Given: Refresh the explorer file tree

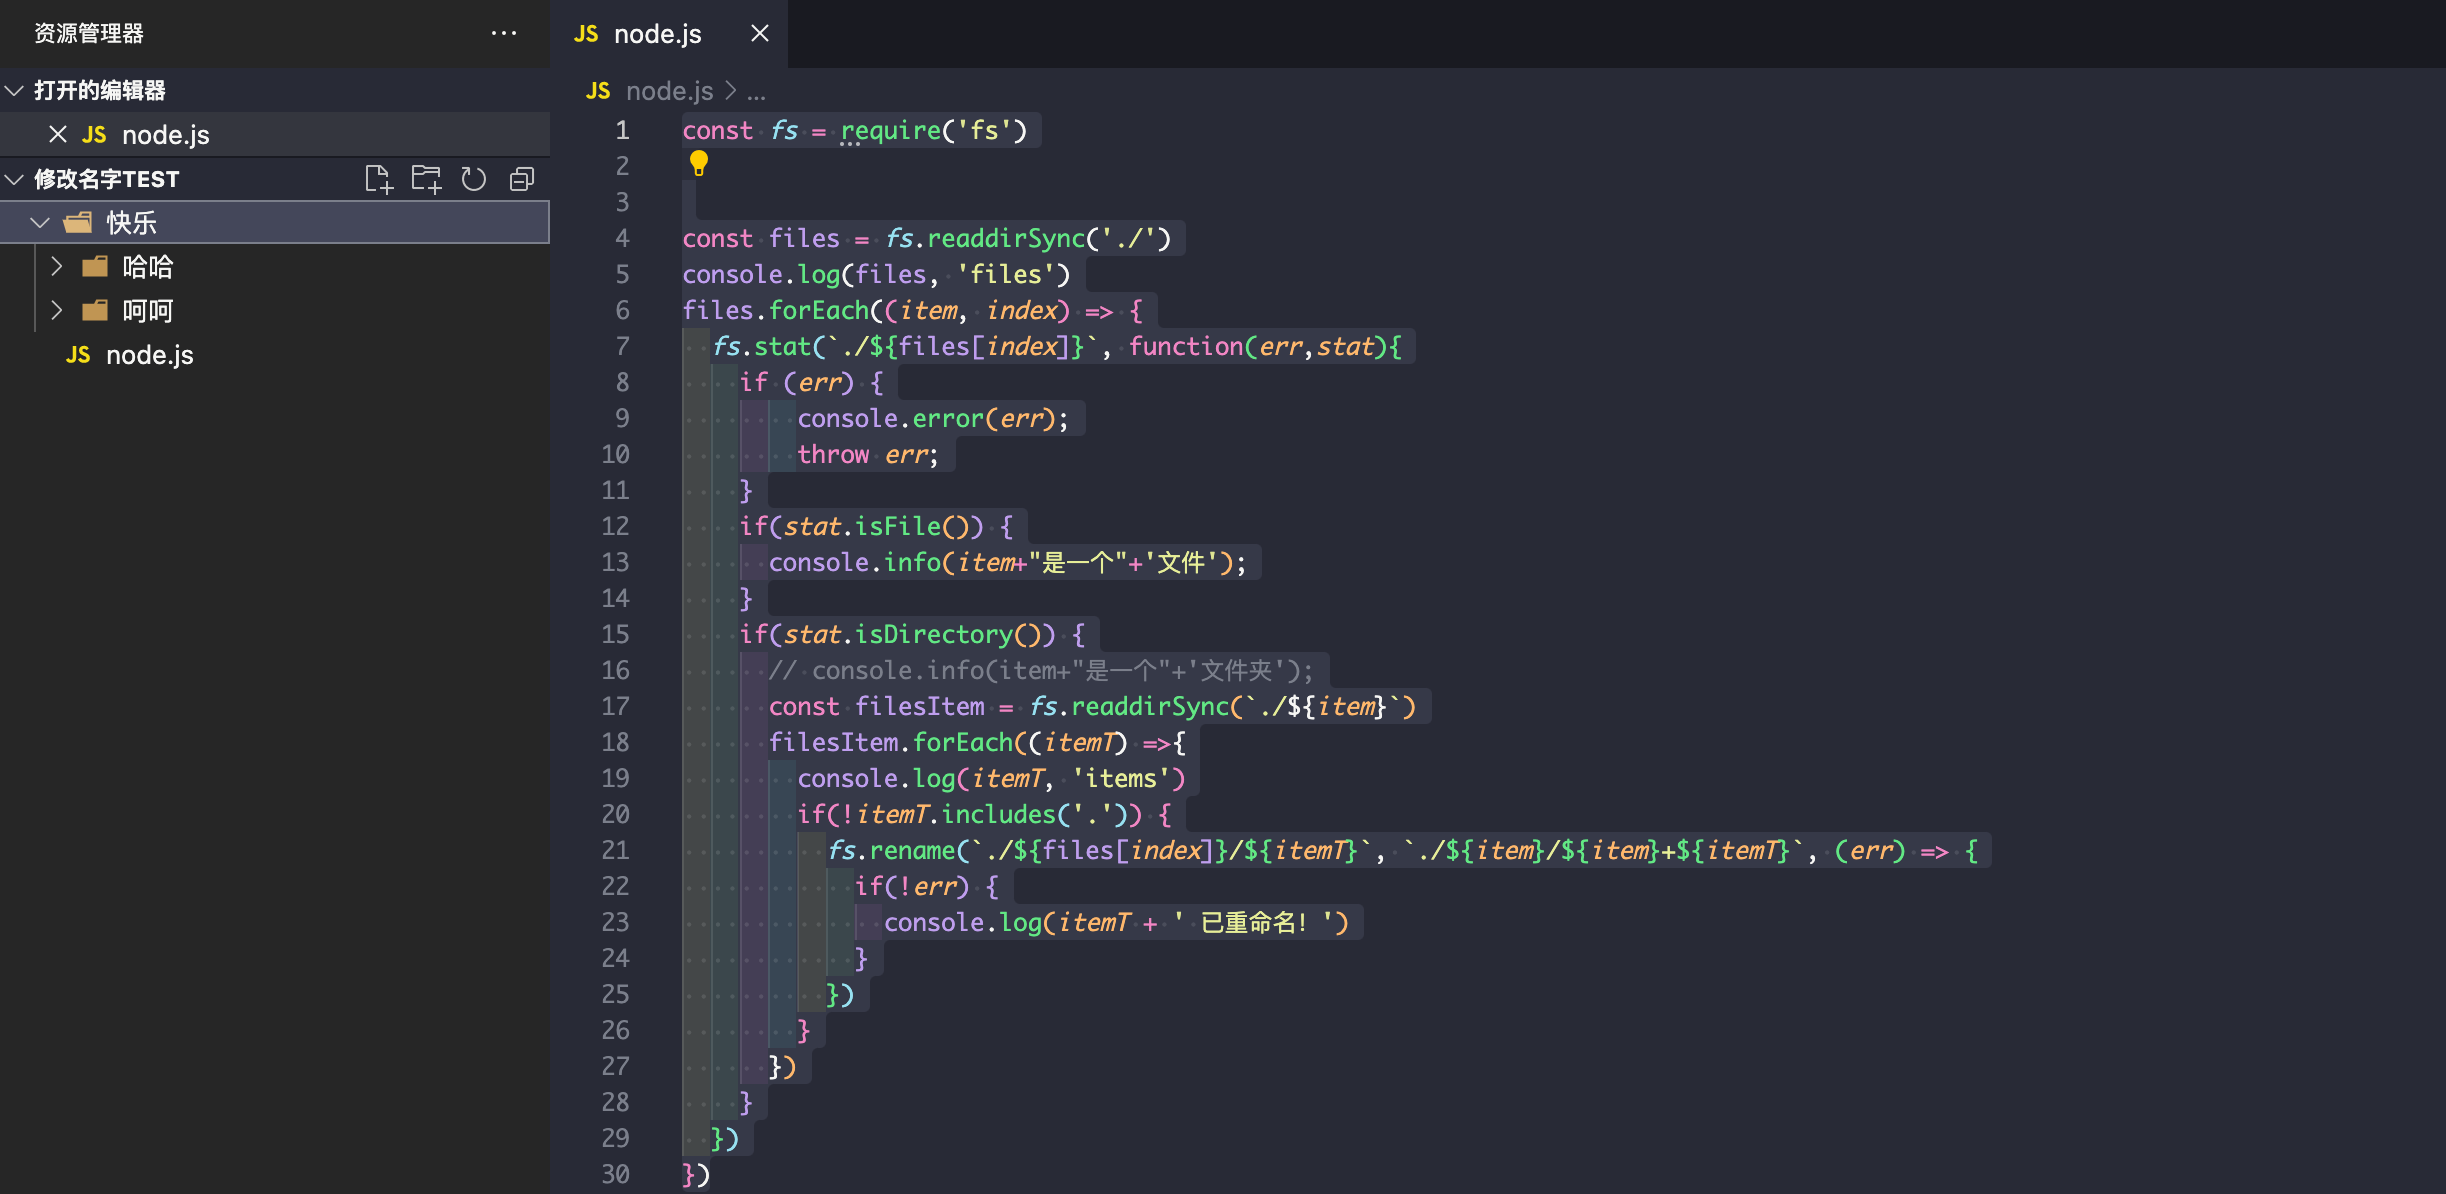Looking at the screenshot, I should pos(473,179).
